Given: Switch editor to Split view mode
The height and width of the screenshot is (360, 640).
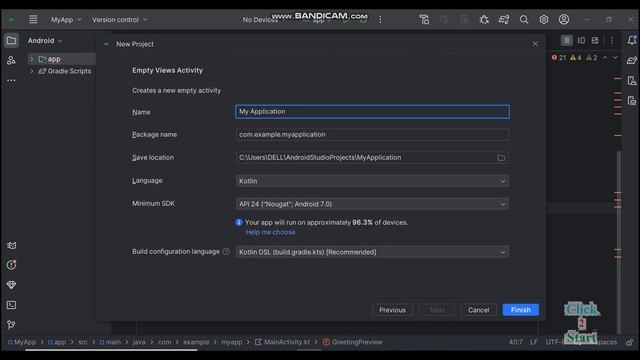Looking at the screenshot, I should 581,40.
